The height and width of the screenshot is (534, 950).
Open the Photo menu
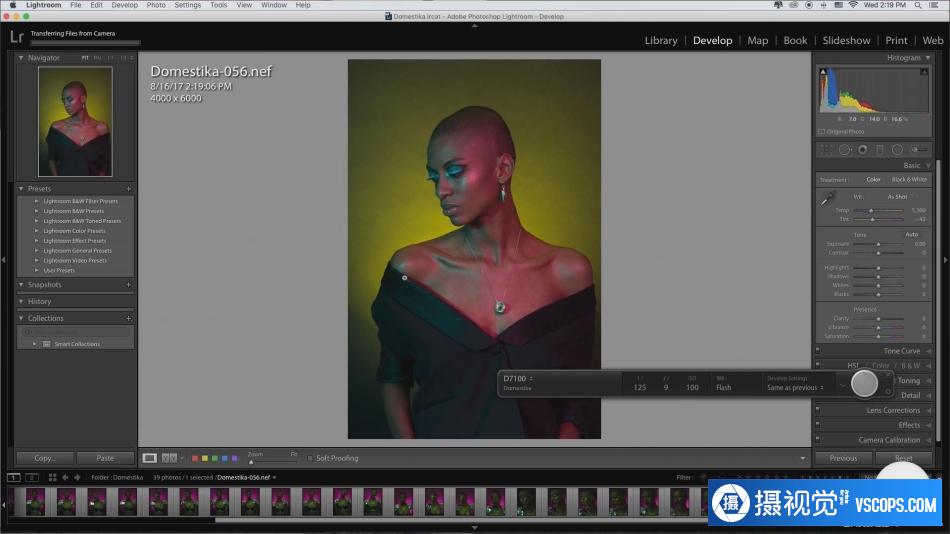(x=156, y=5)
